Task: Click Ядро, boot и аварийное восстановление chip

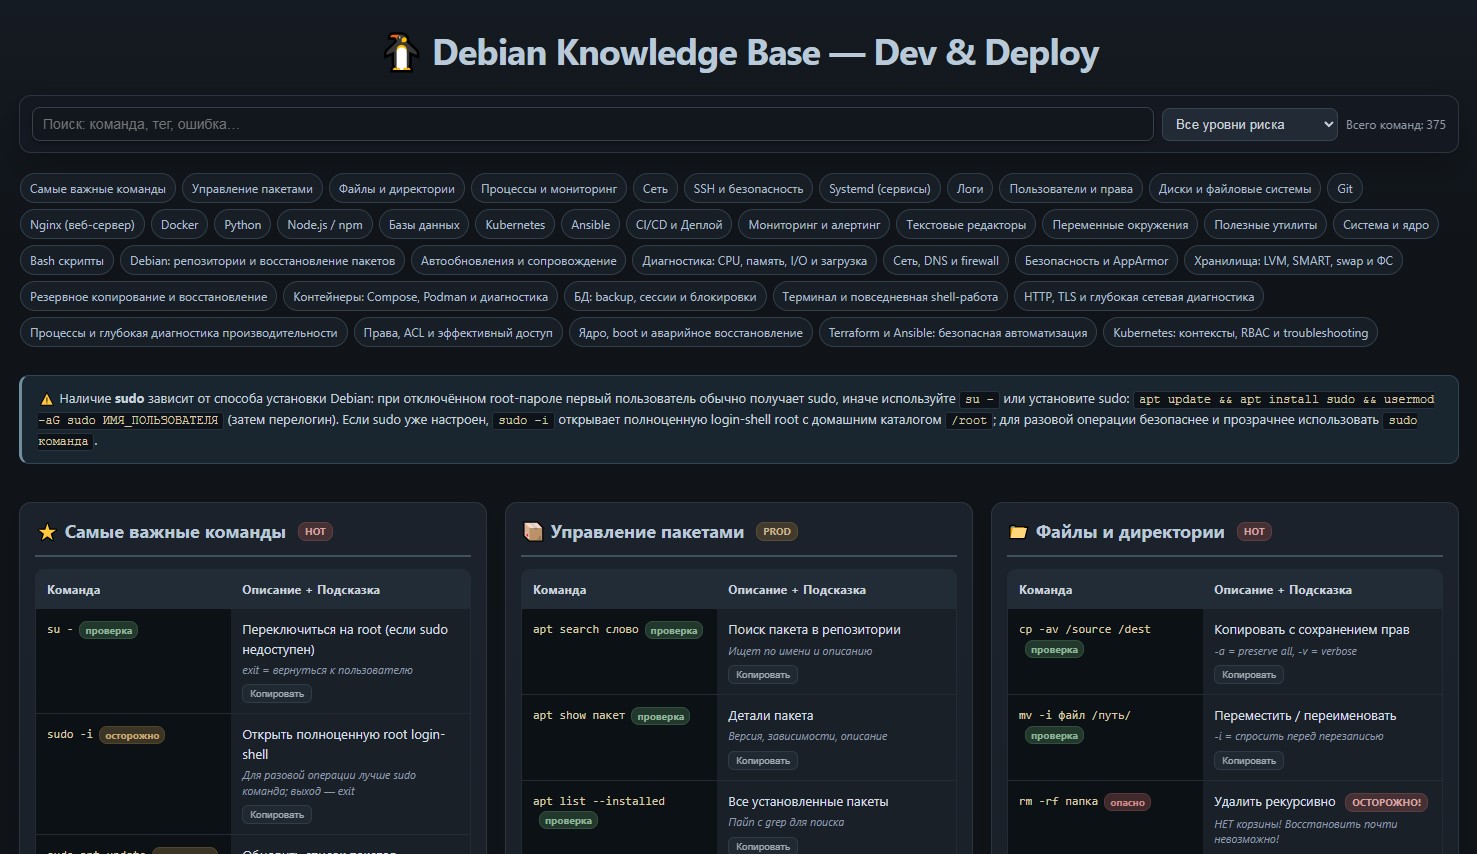Action: [x=691, y=333]
